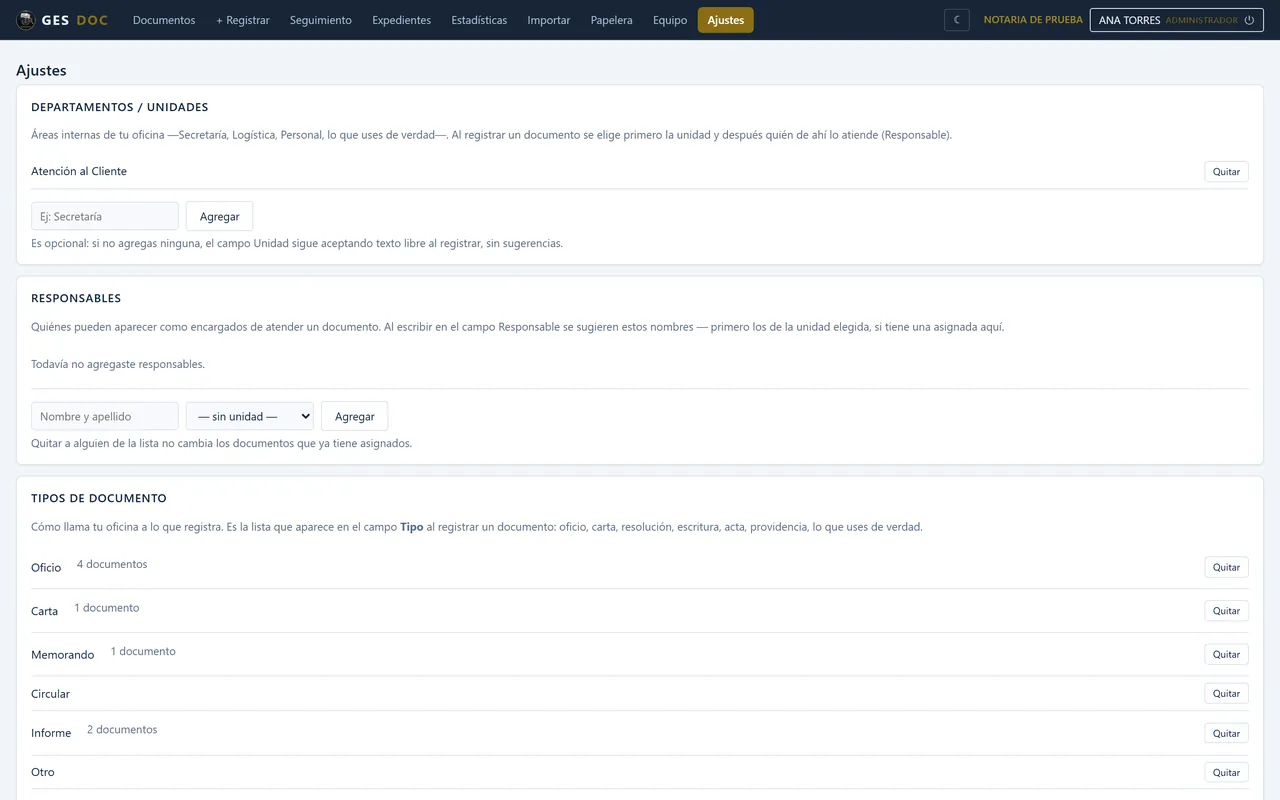Click Agregar next to Secretaría field
This screenshot has width=1280, height=800.
click(219, 216)
